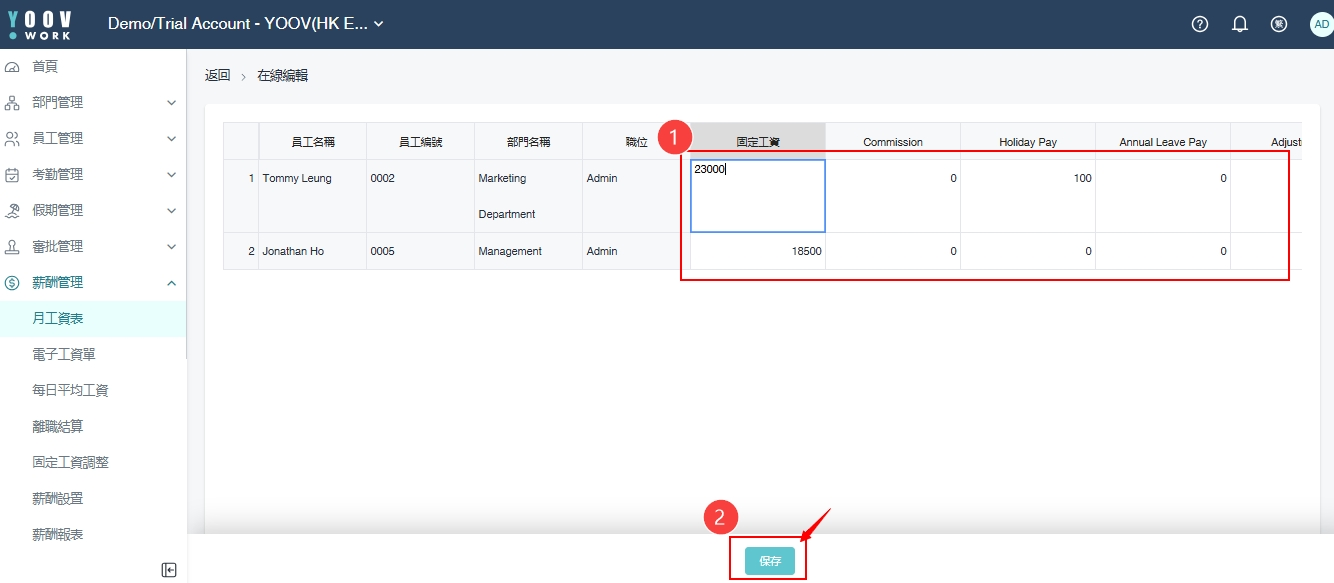Screen dimensions: 1334x583
Task: Open the AD user avatar
Action: 1321,24
